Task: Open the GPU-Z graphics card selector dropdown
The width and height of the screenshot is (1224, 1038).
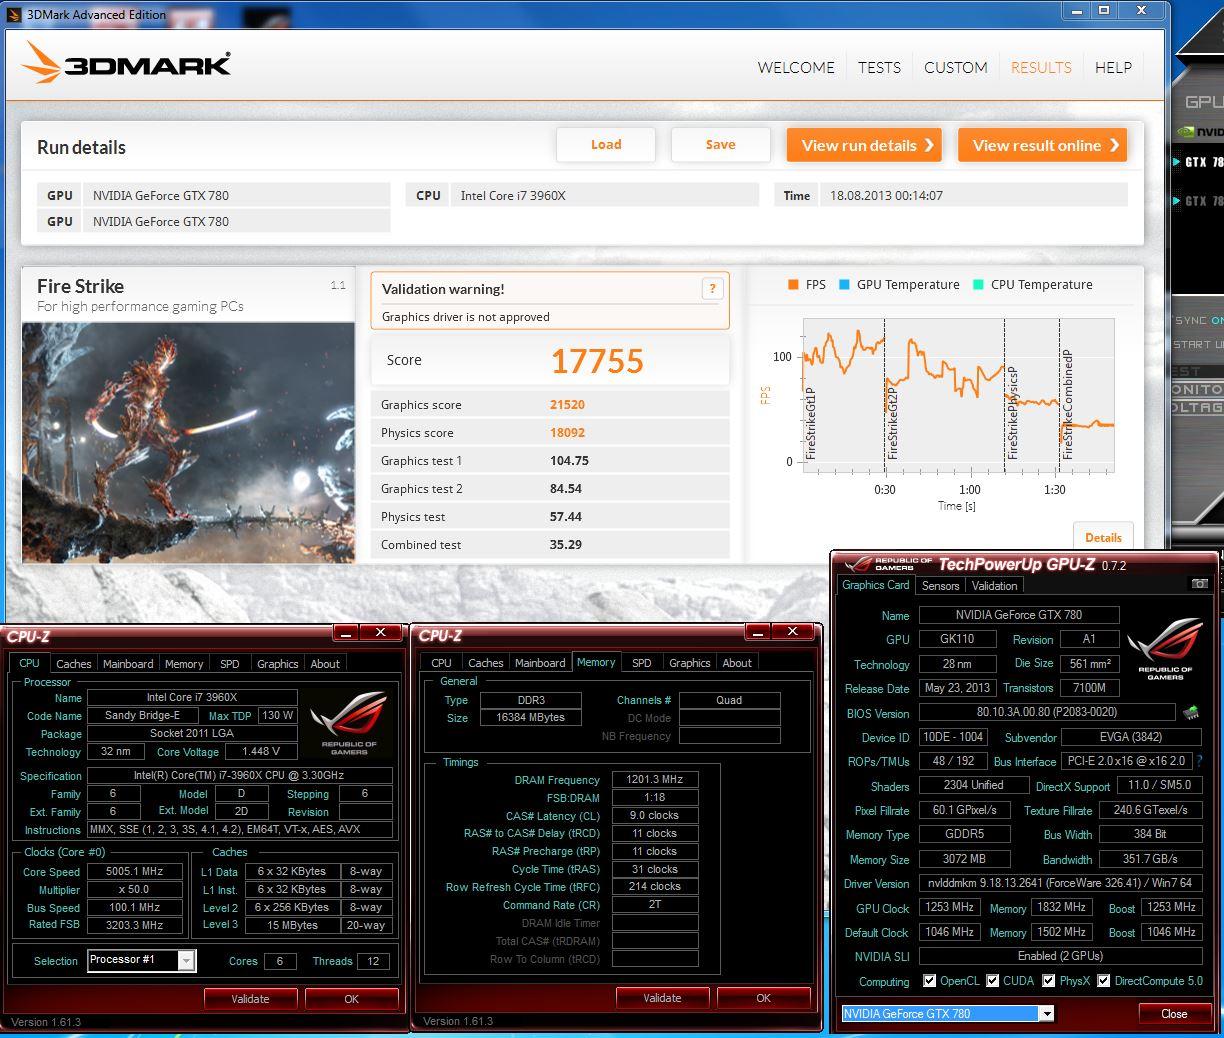Action: (1046, 1014)
